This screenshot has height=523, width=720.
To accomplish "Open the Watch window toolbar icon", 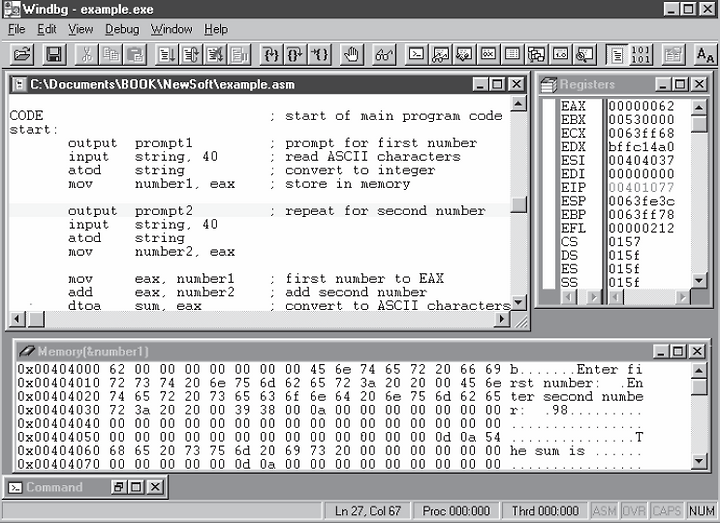I will pyautogui.click(x=440, y=55).
